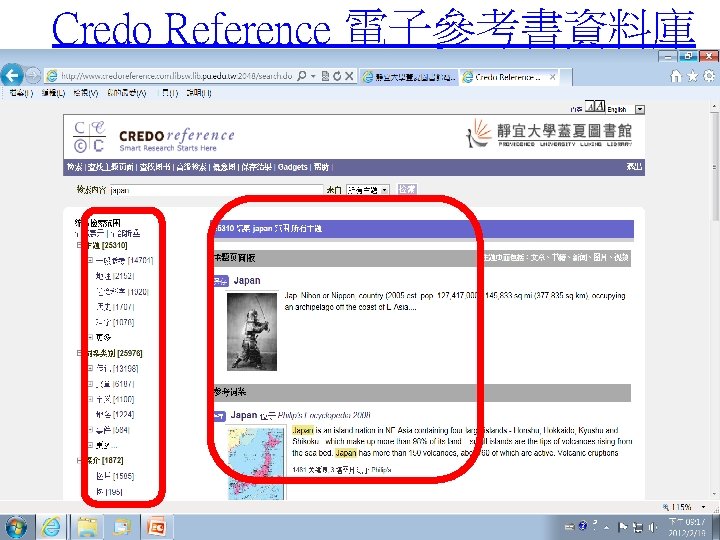720x540 pixels.
Task: Collapse the tree node with count [25310]
Action: tap(79, 246)
